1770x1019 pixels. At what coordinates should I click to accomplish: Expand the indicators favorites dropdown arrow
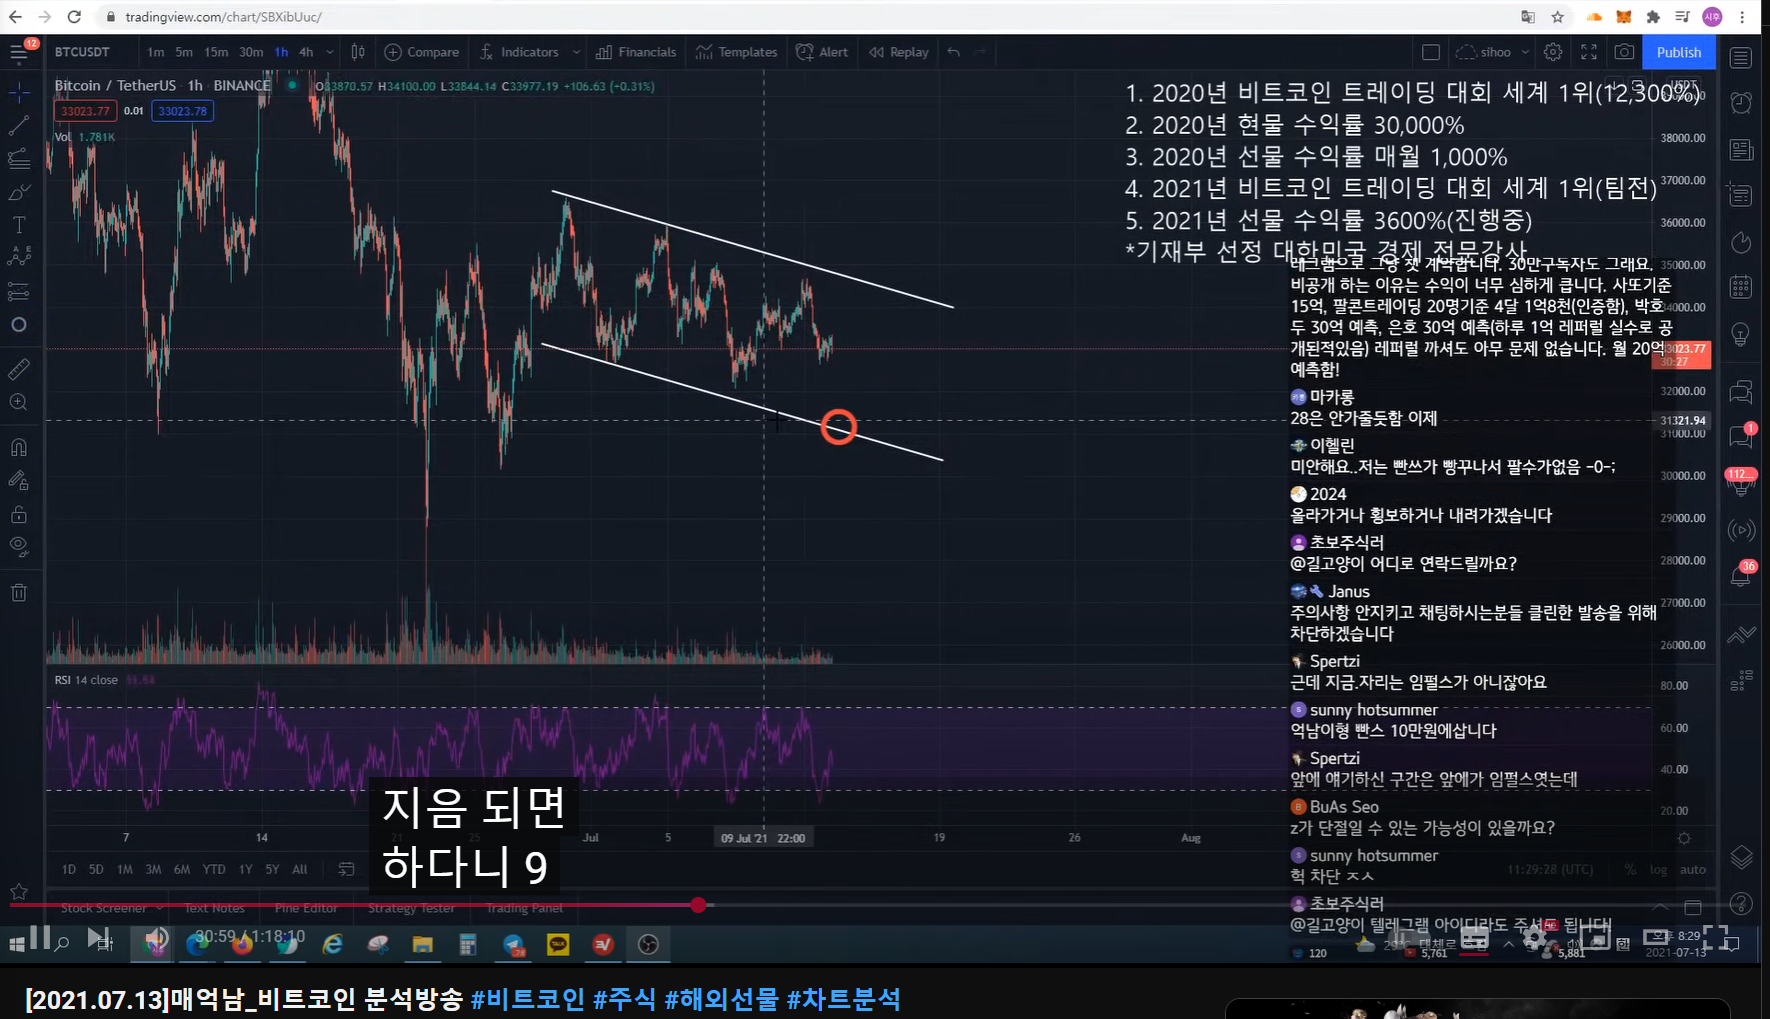click(x=576, y=52)
